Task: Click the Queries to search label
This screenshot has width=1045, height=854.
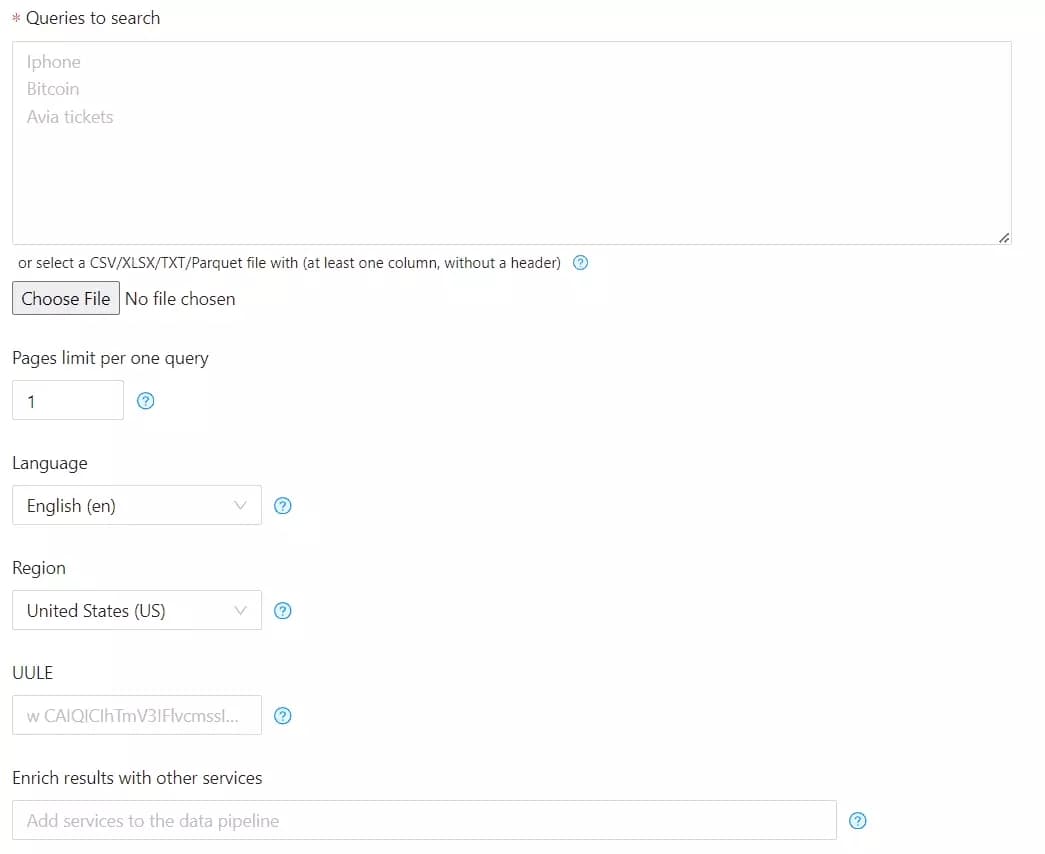Action: point(92,18)
